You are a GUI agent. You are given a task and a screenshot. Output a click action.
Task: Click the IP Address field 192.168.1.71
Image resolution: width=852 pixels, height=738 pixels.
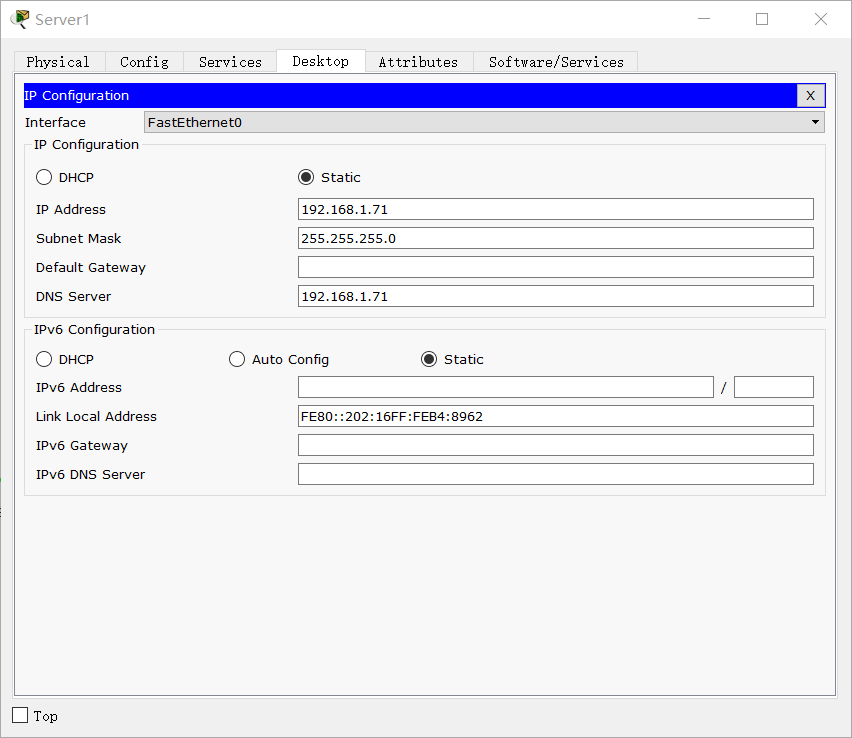(x=555, y=209)
